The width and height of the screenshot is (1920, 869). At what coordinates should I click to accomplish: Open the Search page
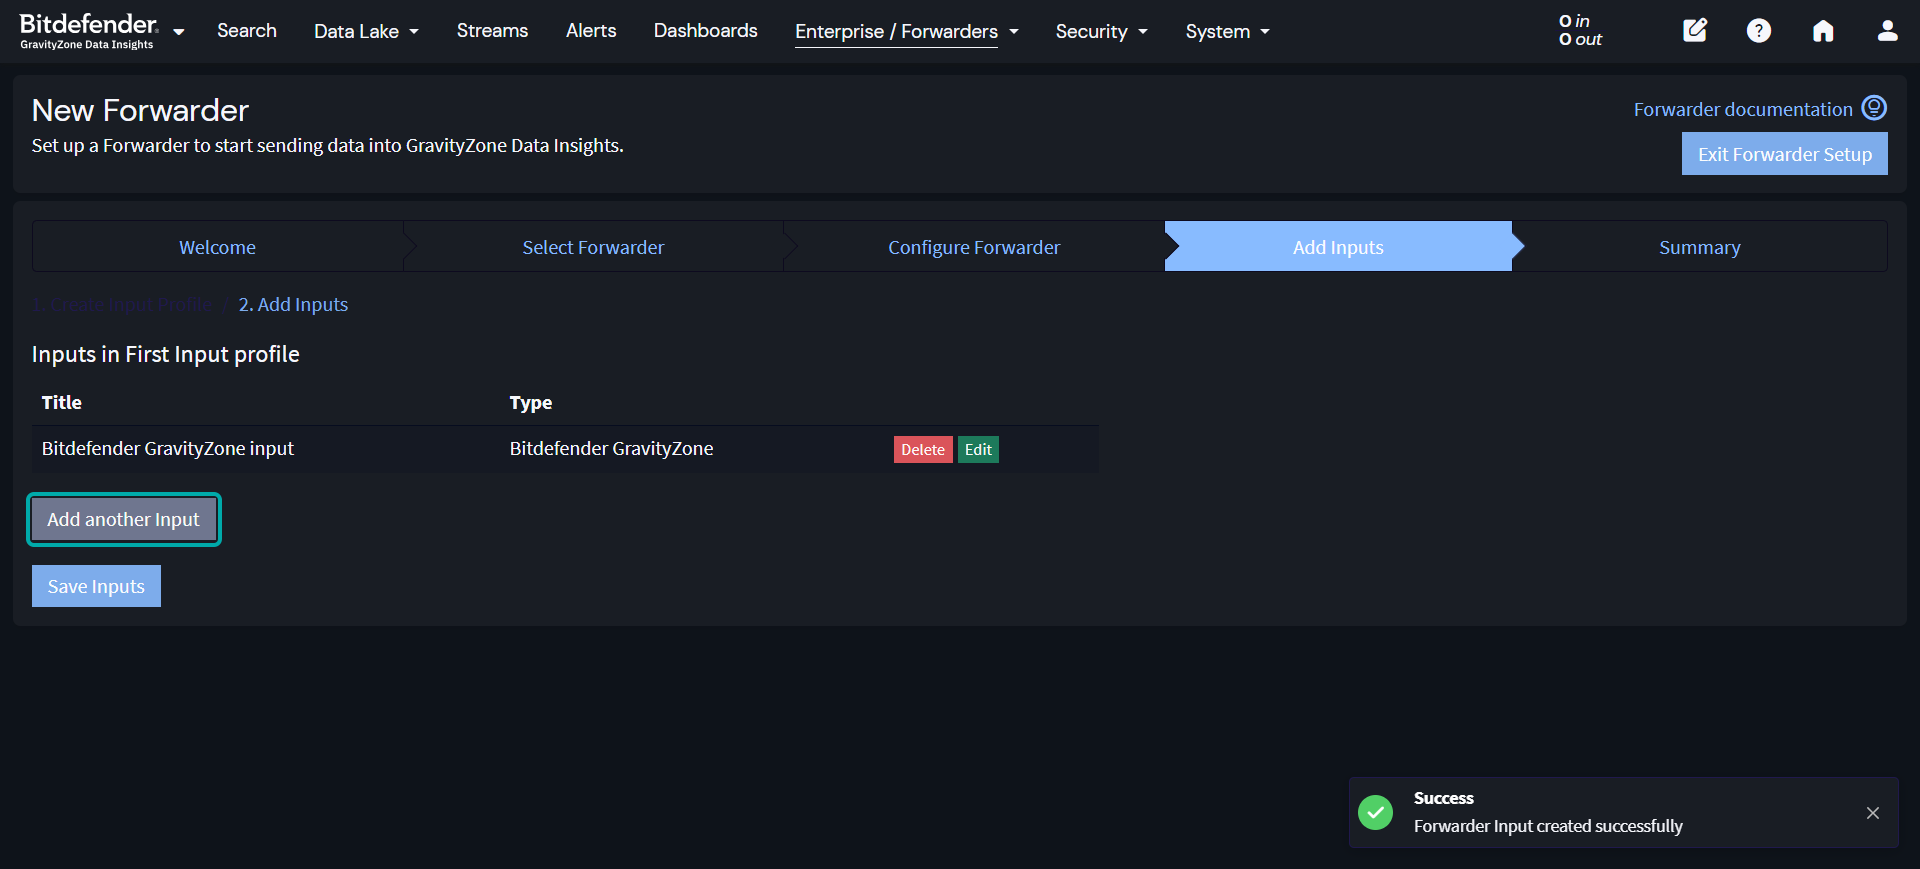(247, 31)
